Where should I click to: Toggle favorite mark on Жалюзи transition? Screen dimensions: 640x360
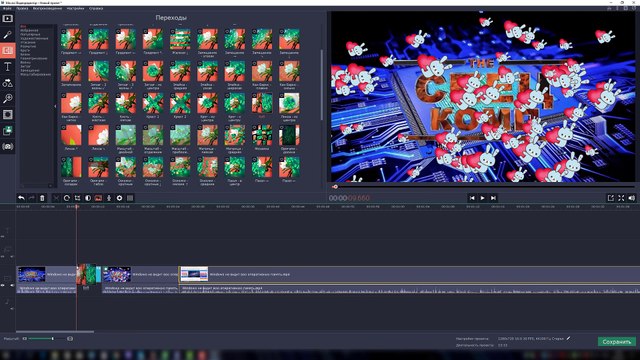173,31
